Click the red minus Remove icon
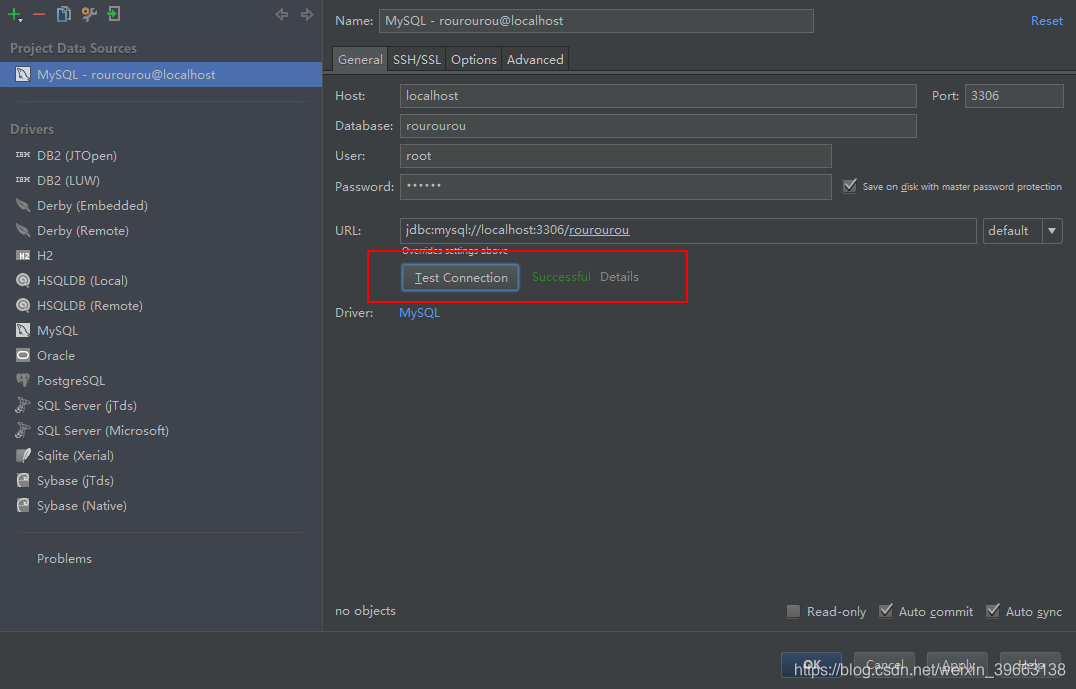The width and height of the screenshot is (1076, 689). click(39, 14)
